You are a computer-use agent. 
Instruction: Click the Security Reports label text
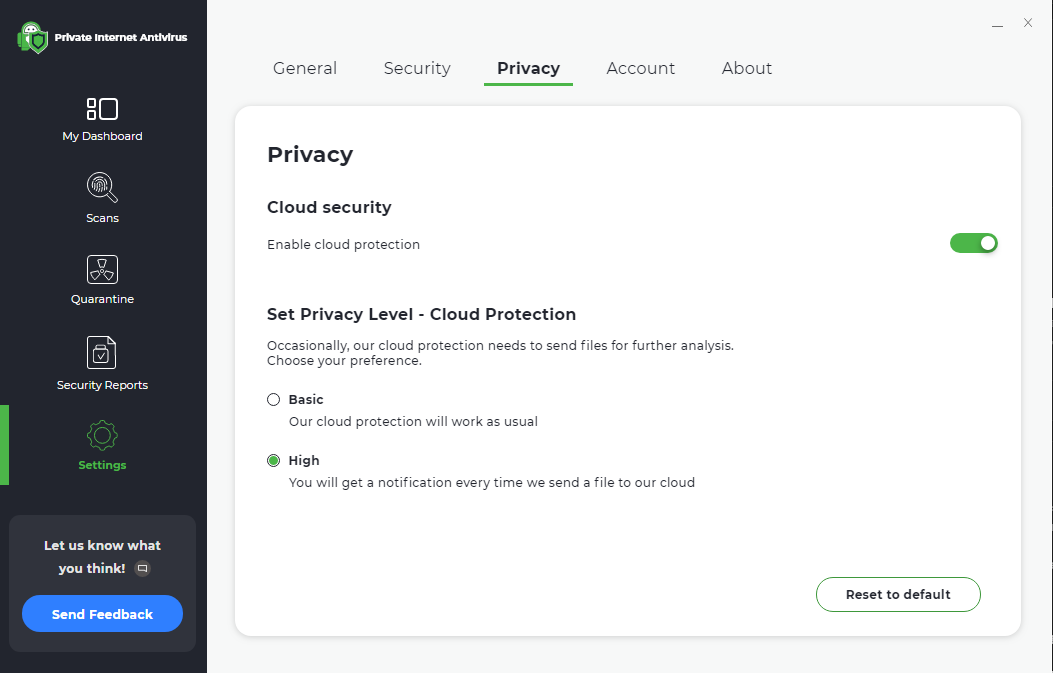[102, 385]
